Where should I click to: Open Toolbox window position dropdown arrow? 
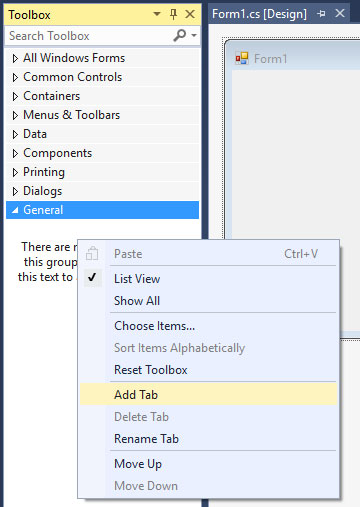point(157,14)
